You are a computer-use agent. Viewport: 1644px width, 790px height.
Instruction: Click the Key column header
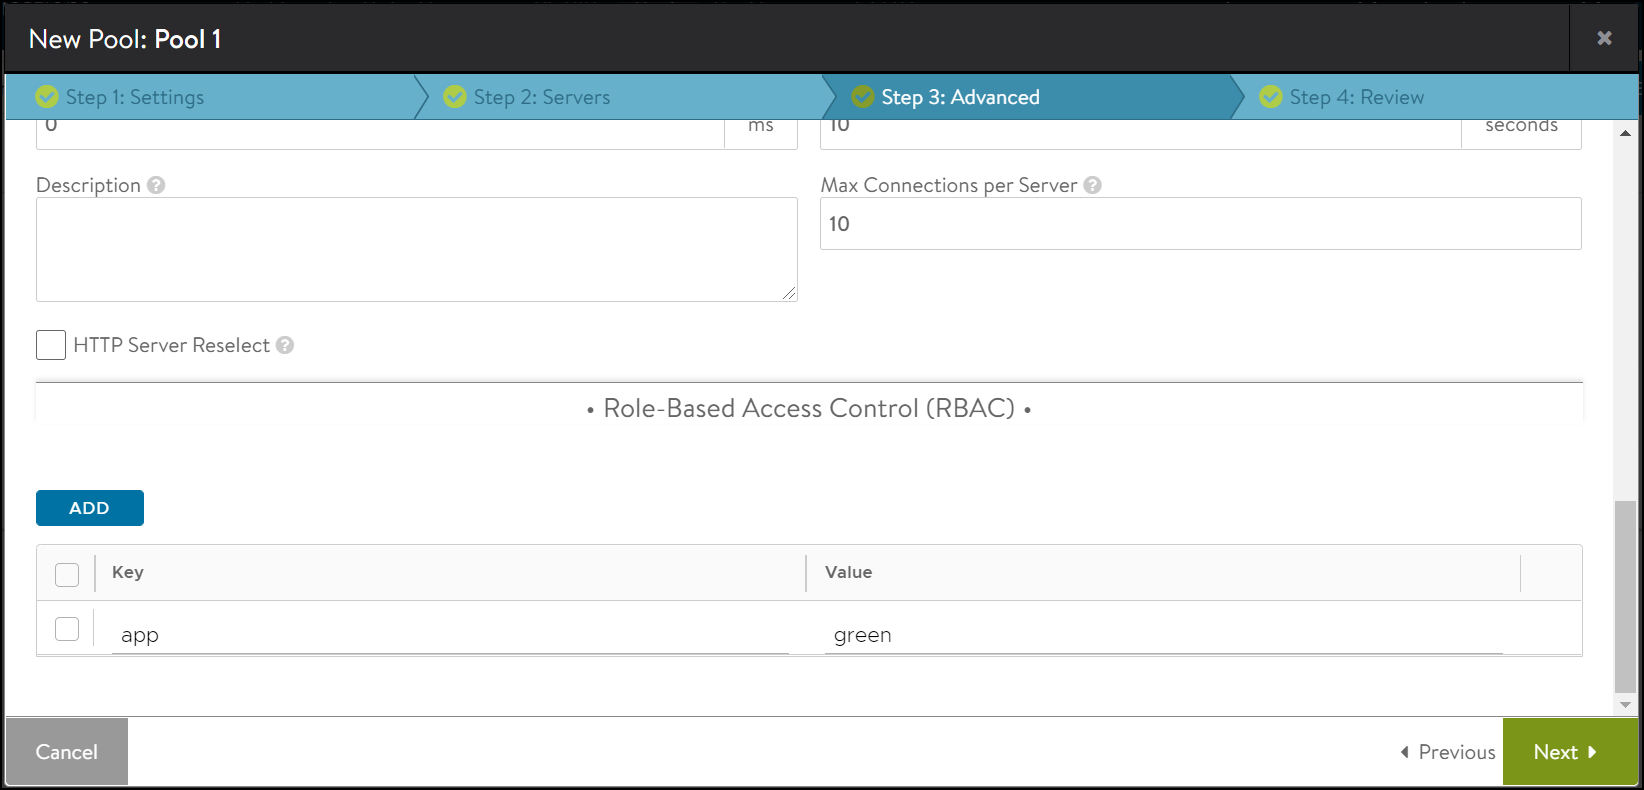(x=128, y=572)
